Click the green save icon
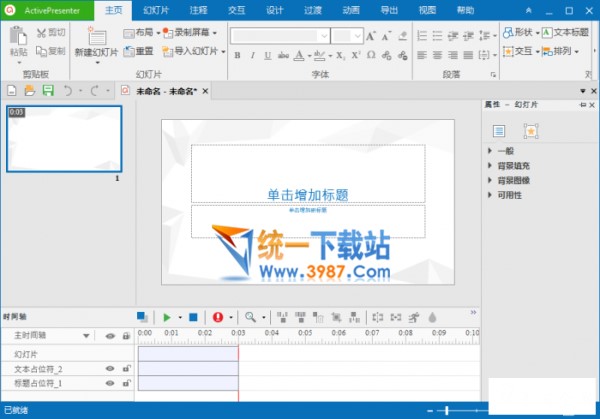Viewport: 600px width, 419px height. (x=48, y=91)
